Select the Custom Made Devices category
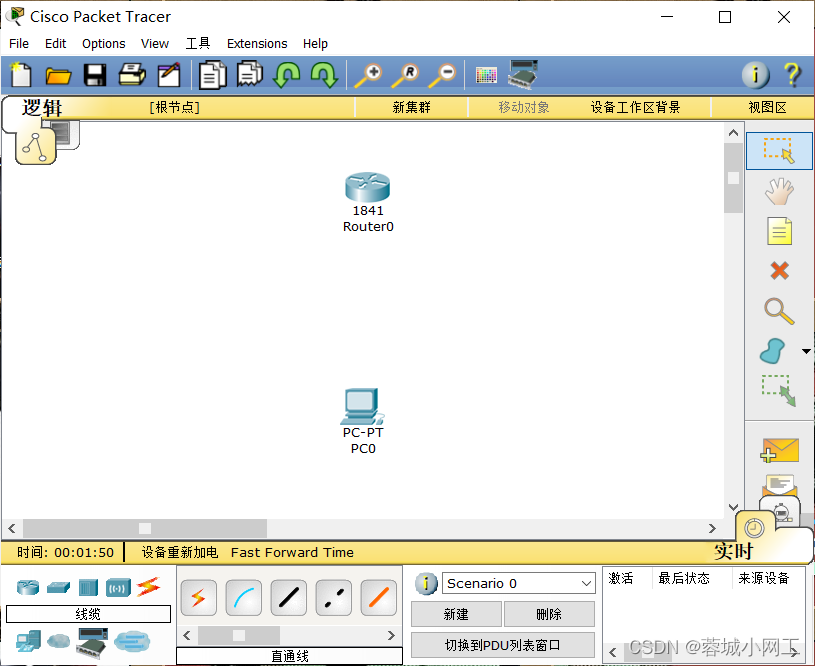The image size is (815, 666). point(92,643)
